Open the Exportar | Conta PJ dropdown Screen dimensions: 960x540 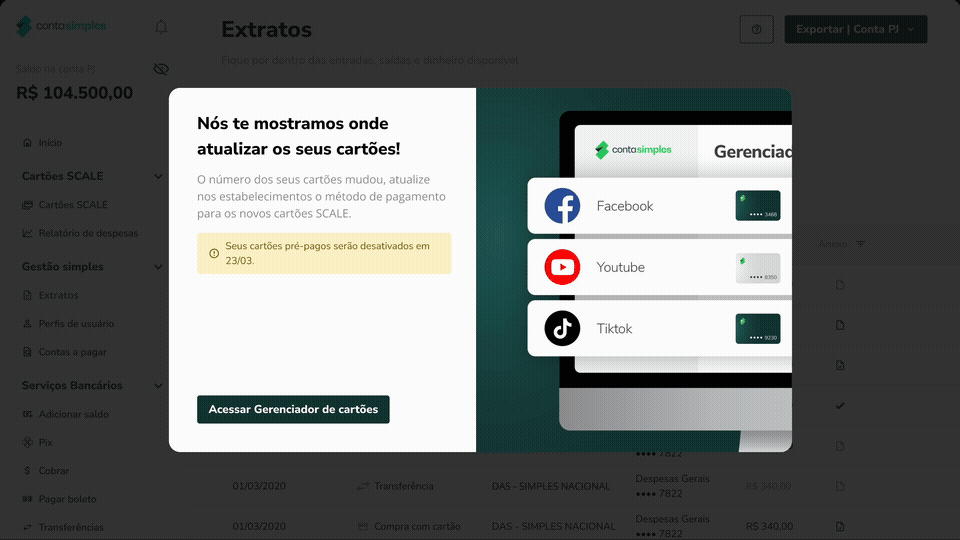pos(856,29)
